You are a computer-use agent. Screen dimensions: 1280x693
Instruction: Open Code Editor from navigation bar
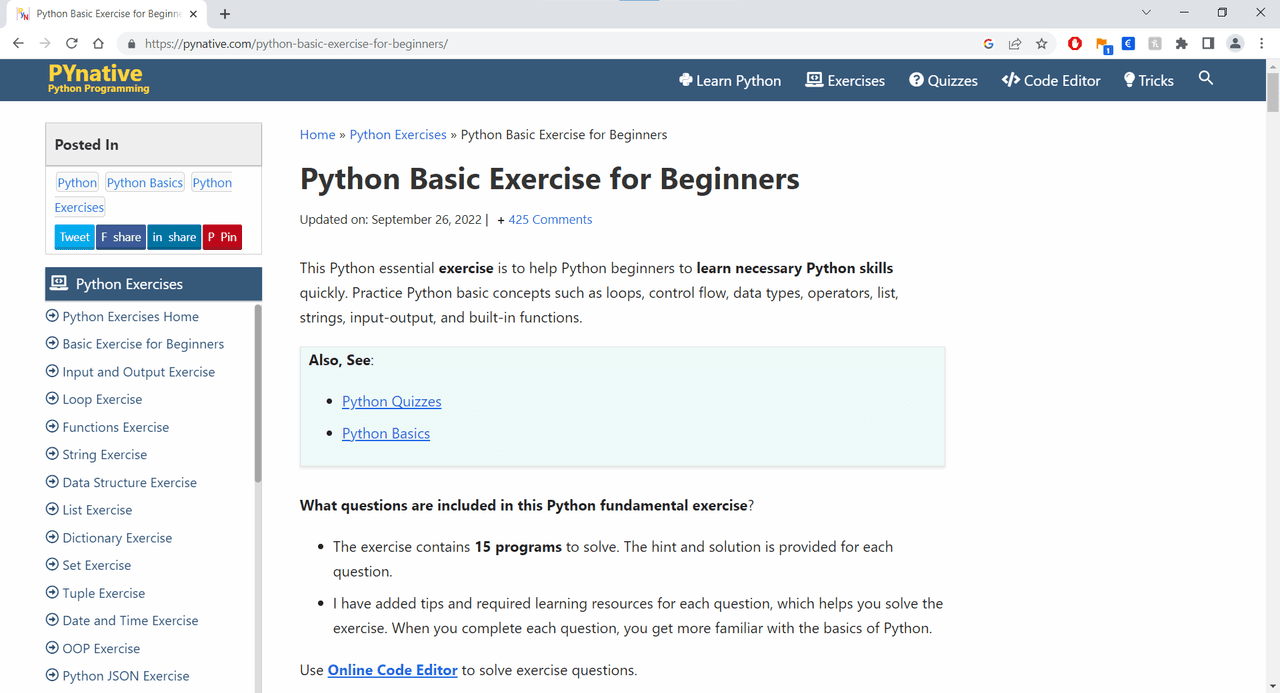coord(1051,80)
